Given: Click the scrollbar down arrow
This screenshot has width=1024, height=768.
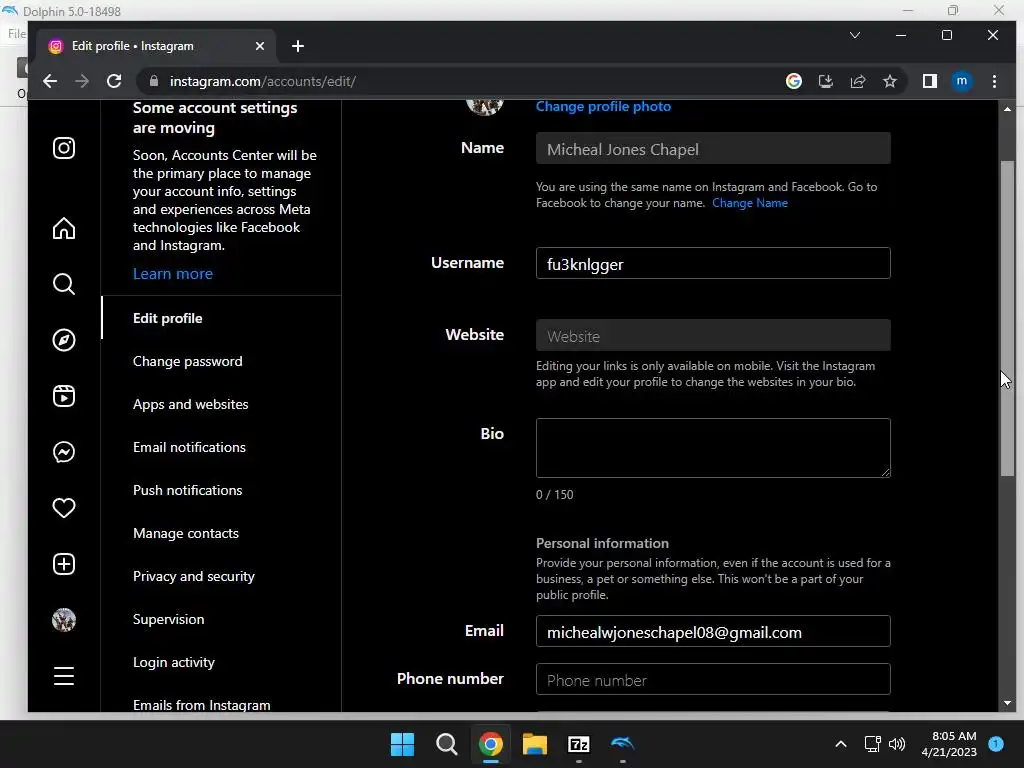Looking at the screenshot, I should tap(1007, 703).
